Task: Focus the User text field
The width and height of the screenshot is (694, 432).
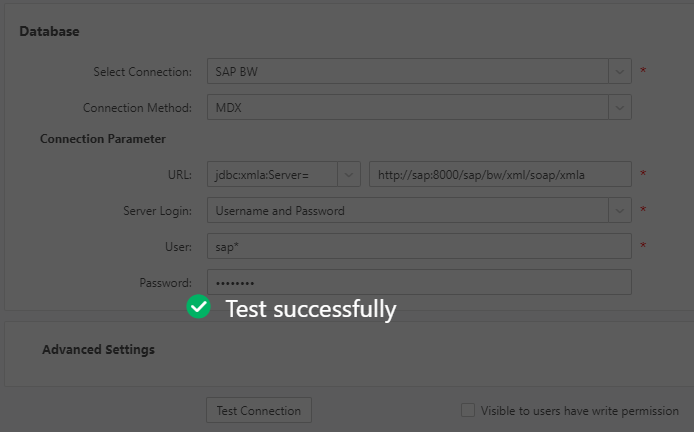Action: [x=419, y=247]
